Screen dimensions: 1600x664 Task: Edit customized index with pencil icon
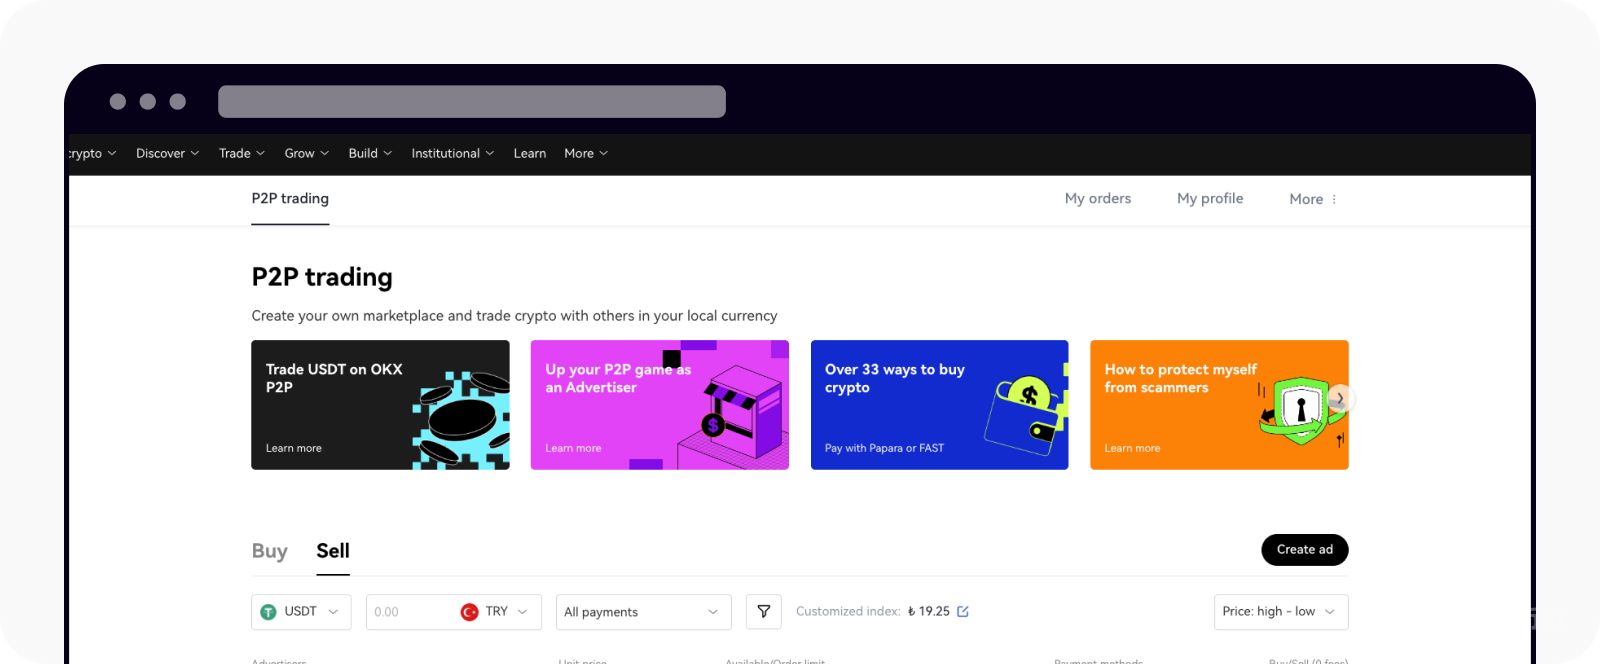click(963, 612)
